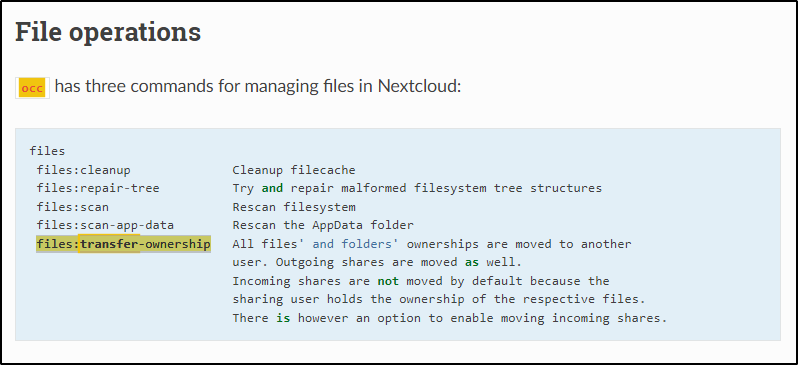Click the File operations heading
The width and height of the screenshot is (798, 365).
pyautogui.click(x=108, y=33)
